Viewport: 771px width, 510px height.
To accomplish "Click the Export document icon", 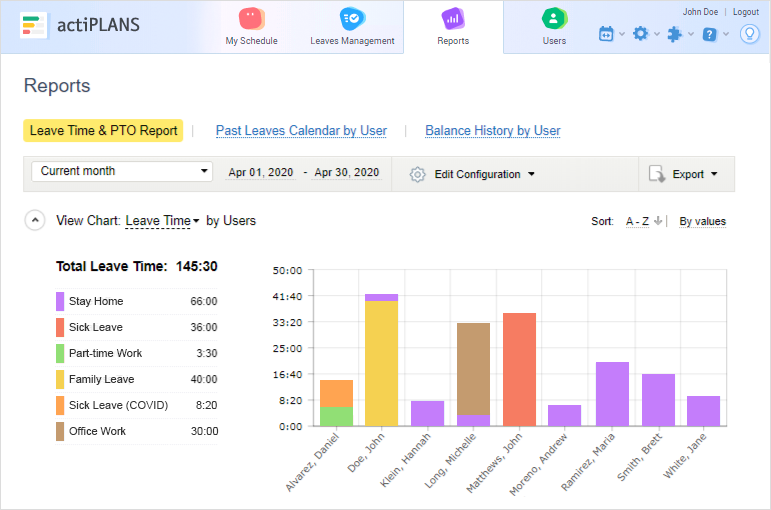I will tap(657, 174).
